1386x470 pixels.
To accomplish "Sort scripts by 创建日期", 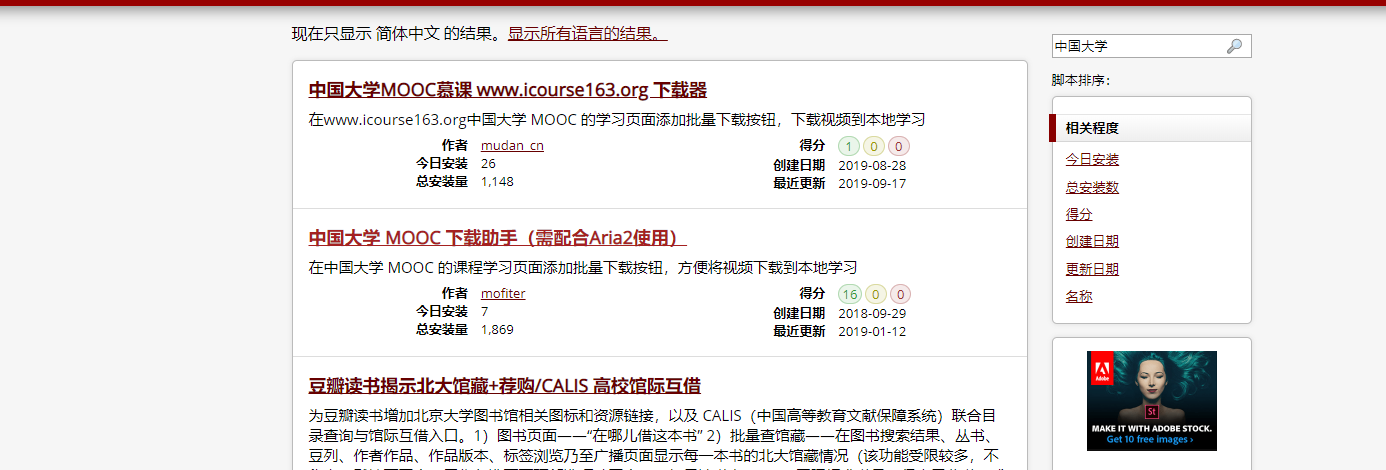I will pyautogui.click(x=1092, y=242).
